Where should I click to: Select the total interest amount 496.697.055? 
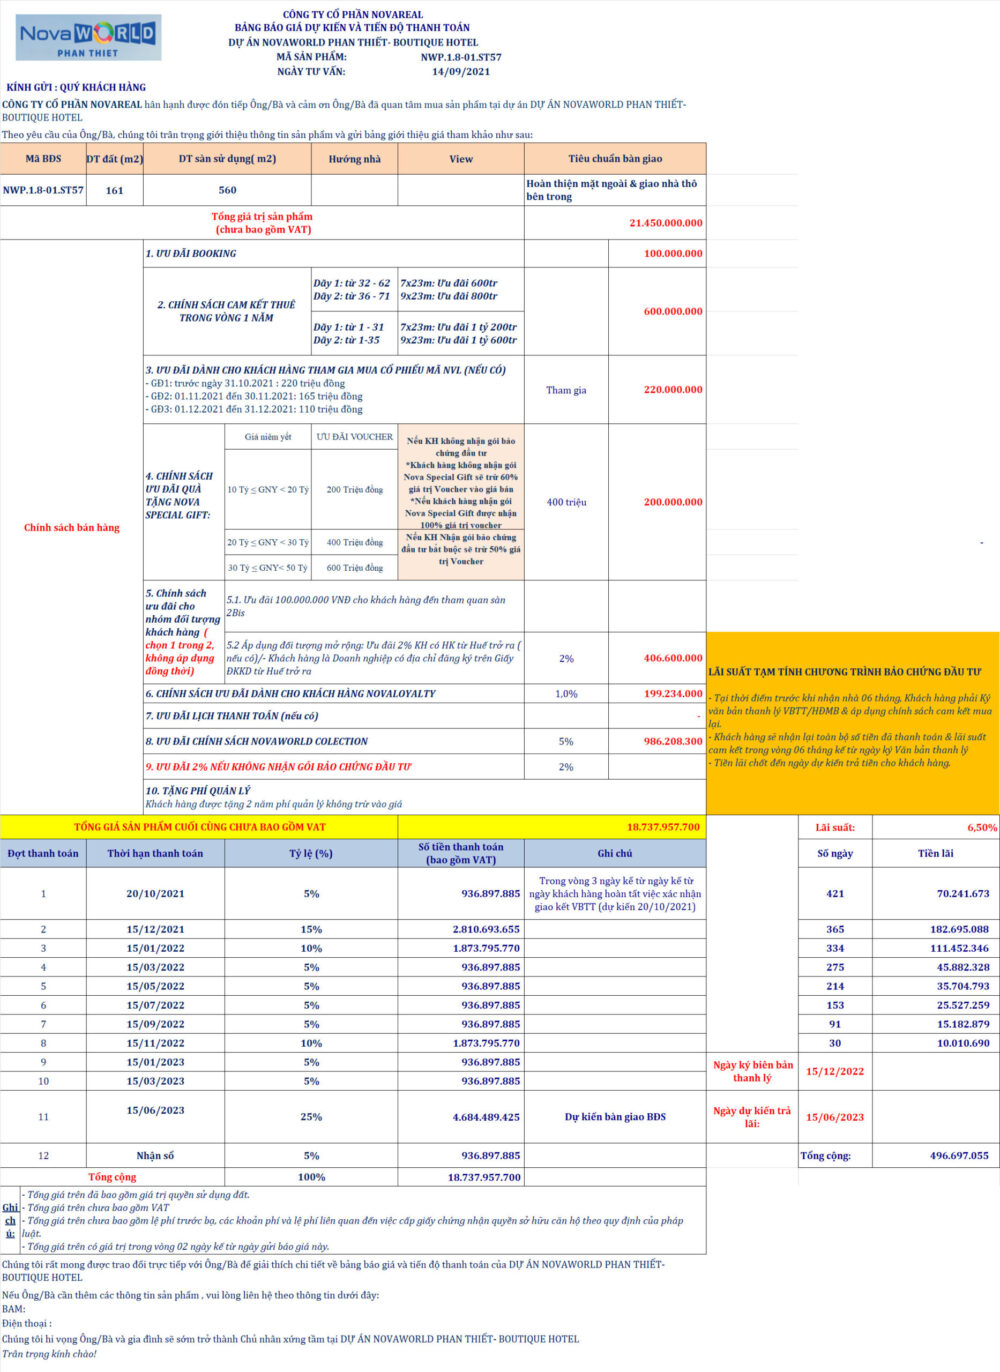point(960,1155)
